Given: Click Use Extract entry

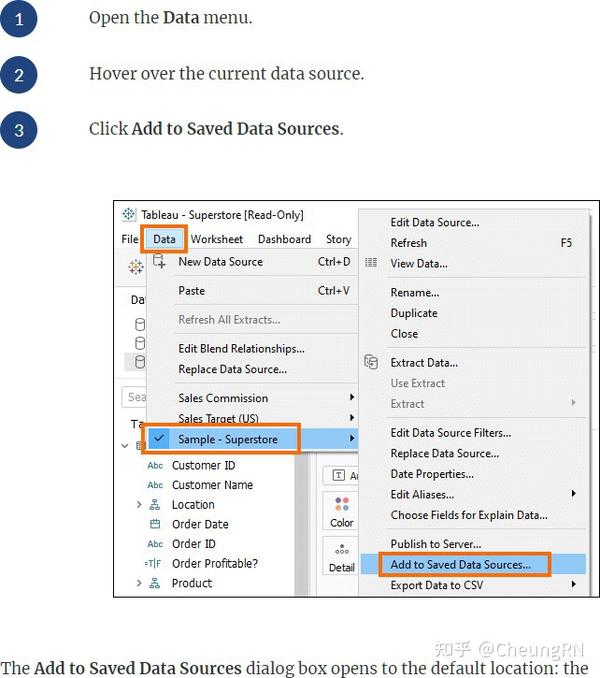Looking at the screenshot, I should 473,383.
